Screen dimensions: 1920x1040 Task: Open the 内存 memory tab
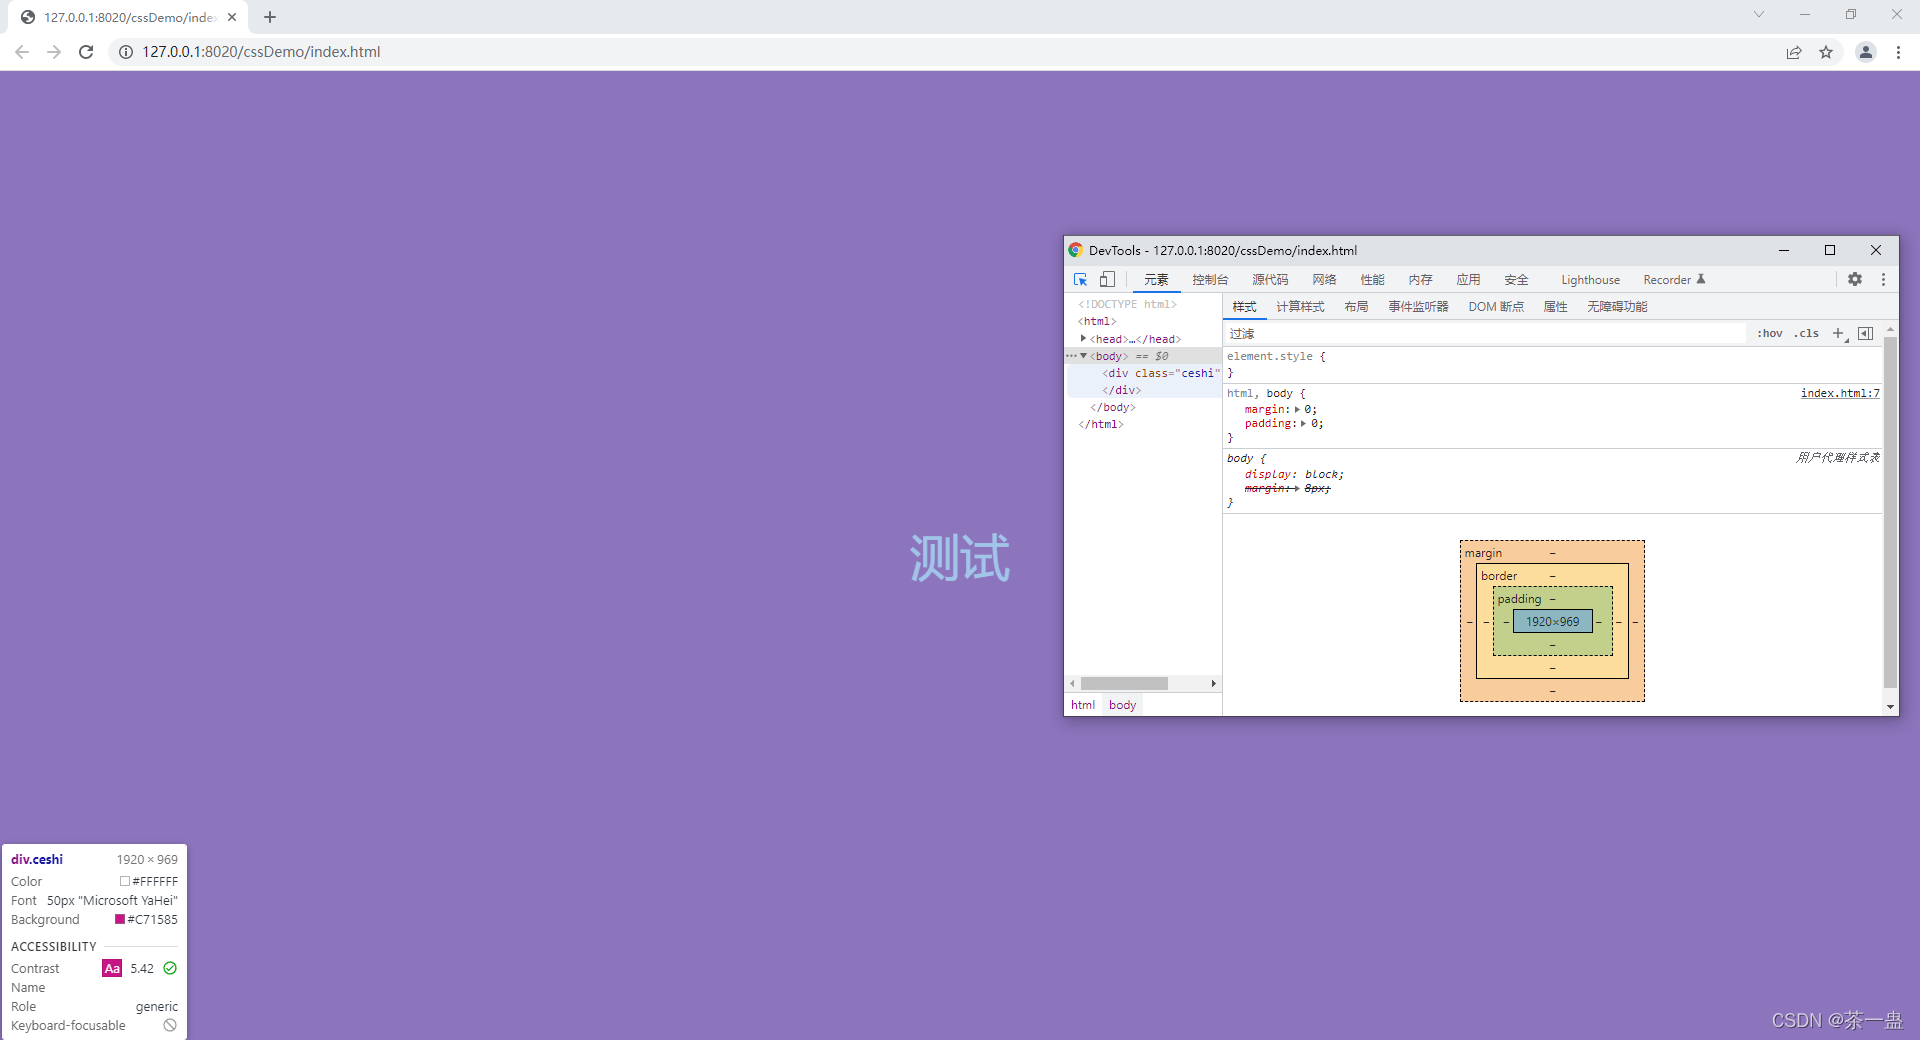(x=1421, y=280)
